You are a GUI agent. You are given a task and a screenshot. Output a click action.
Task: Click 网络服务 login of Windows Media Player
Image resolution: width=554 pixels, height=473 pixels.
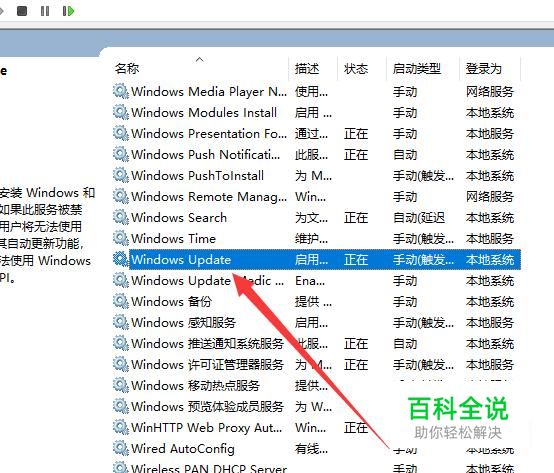pos(490,92)
